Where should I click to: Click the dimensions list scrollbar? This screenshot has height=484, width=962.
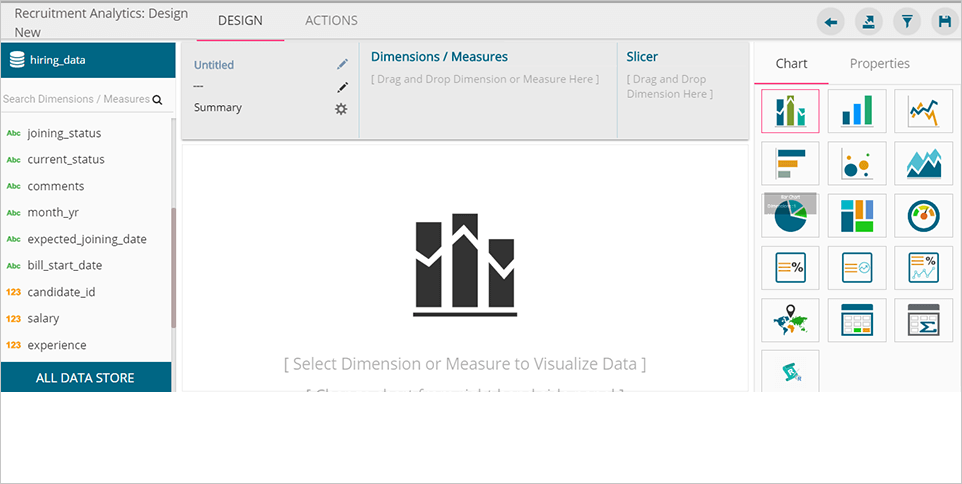click(x=174, y=267)
